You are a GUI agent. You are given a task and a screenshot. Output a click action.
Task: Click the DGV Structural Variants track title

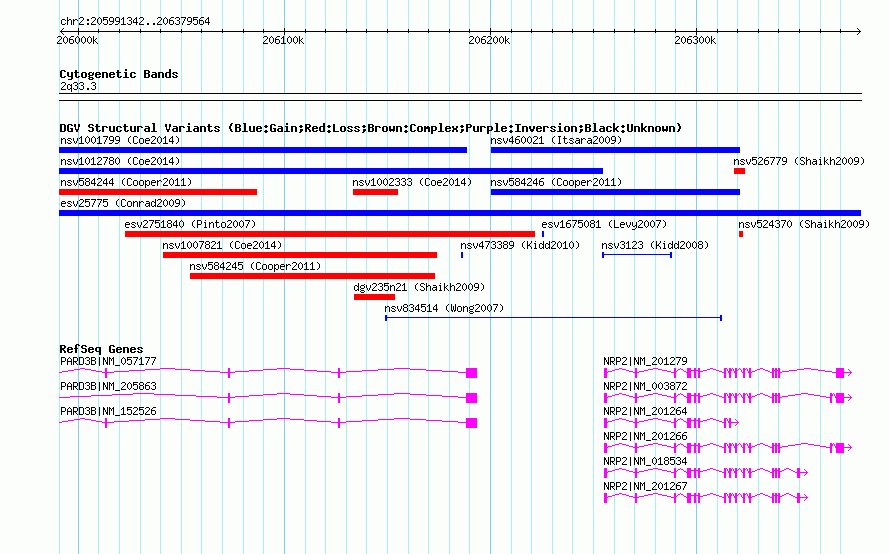(371, 128)
